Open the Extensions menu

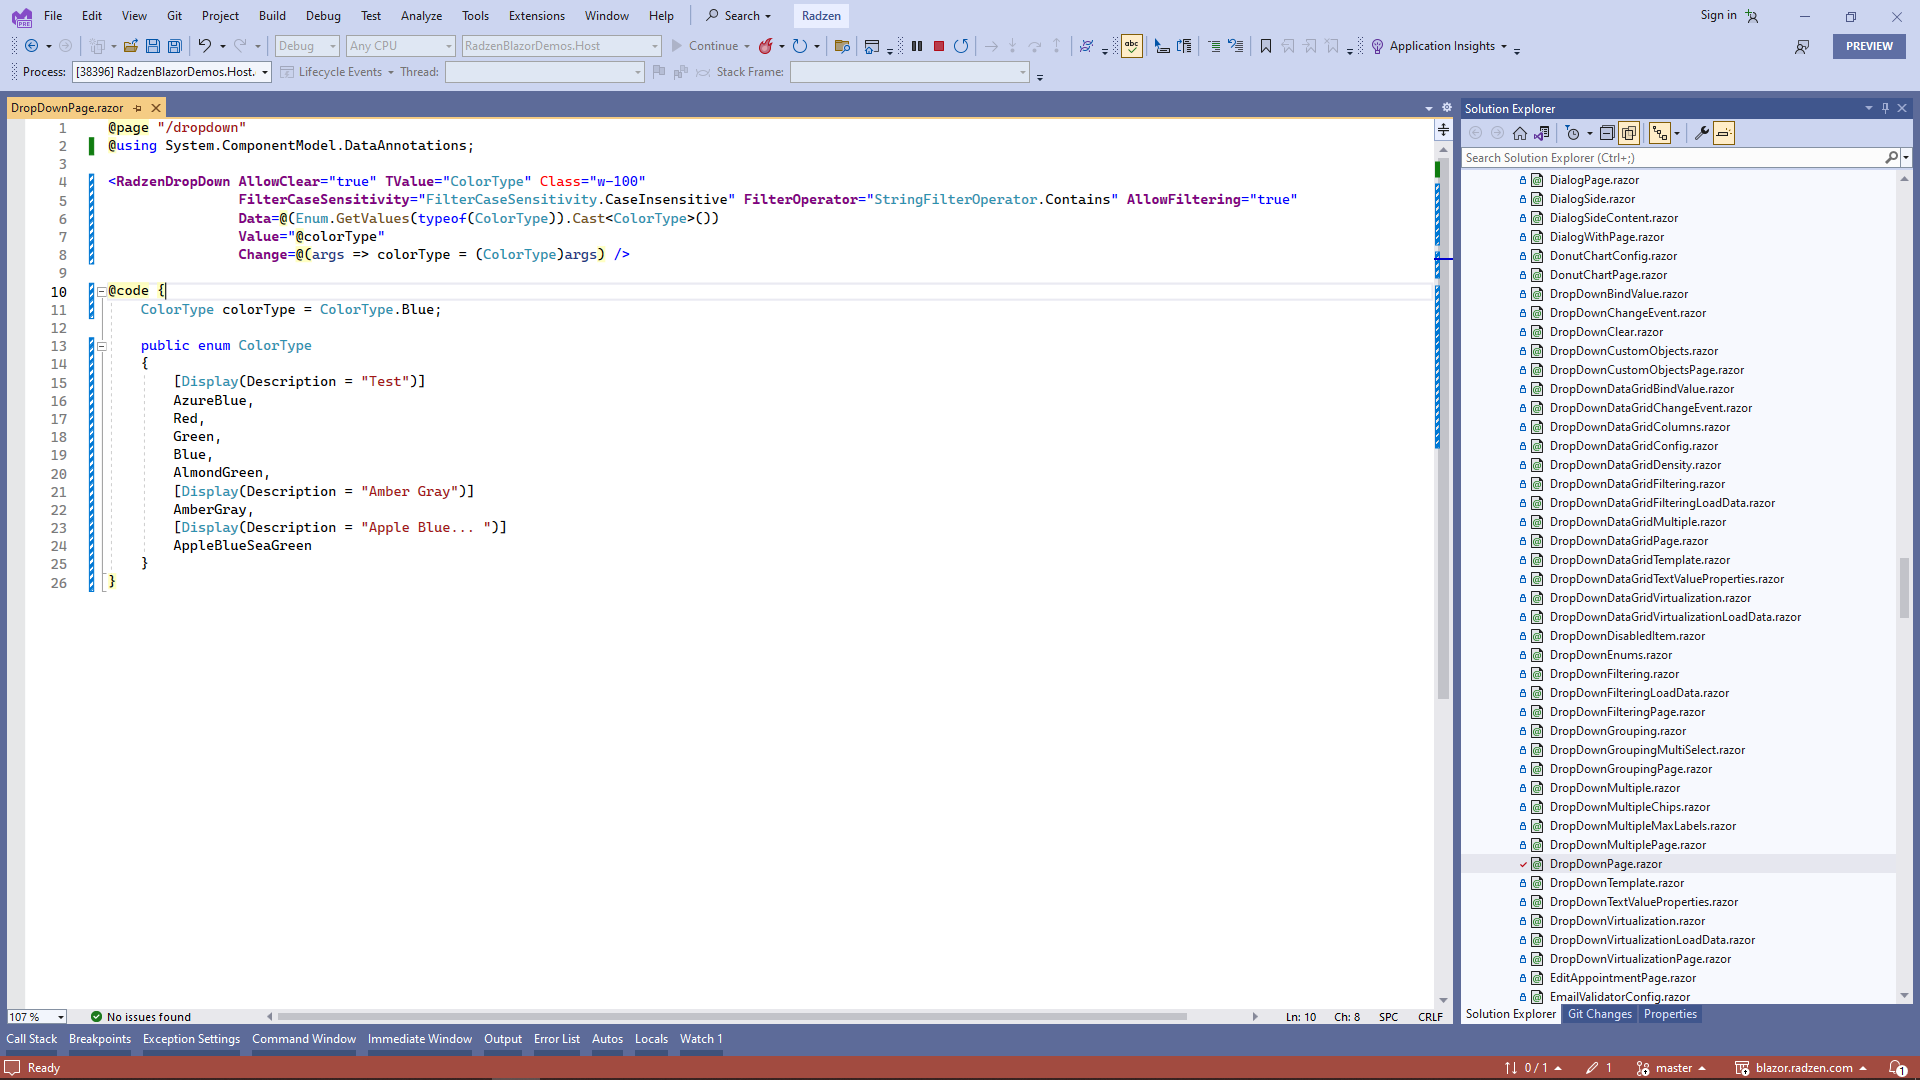[x=536, y=16]
